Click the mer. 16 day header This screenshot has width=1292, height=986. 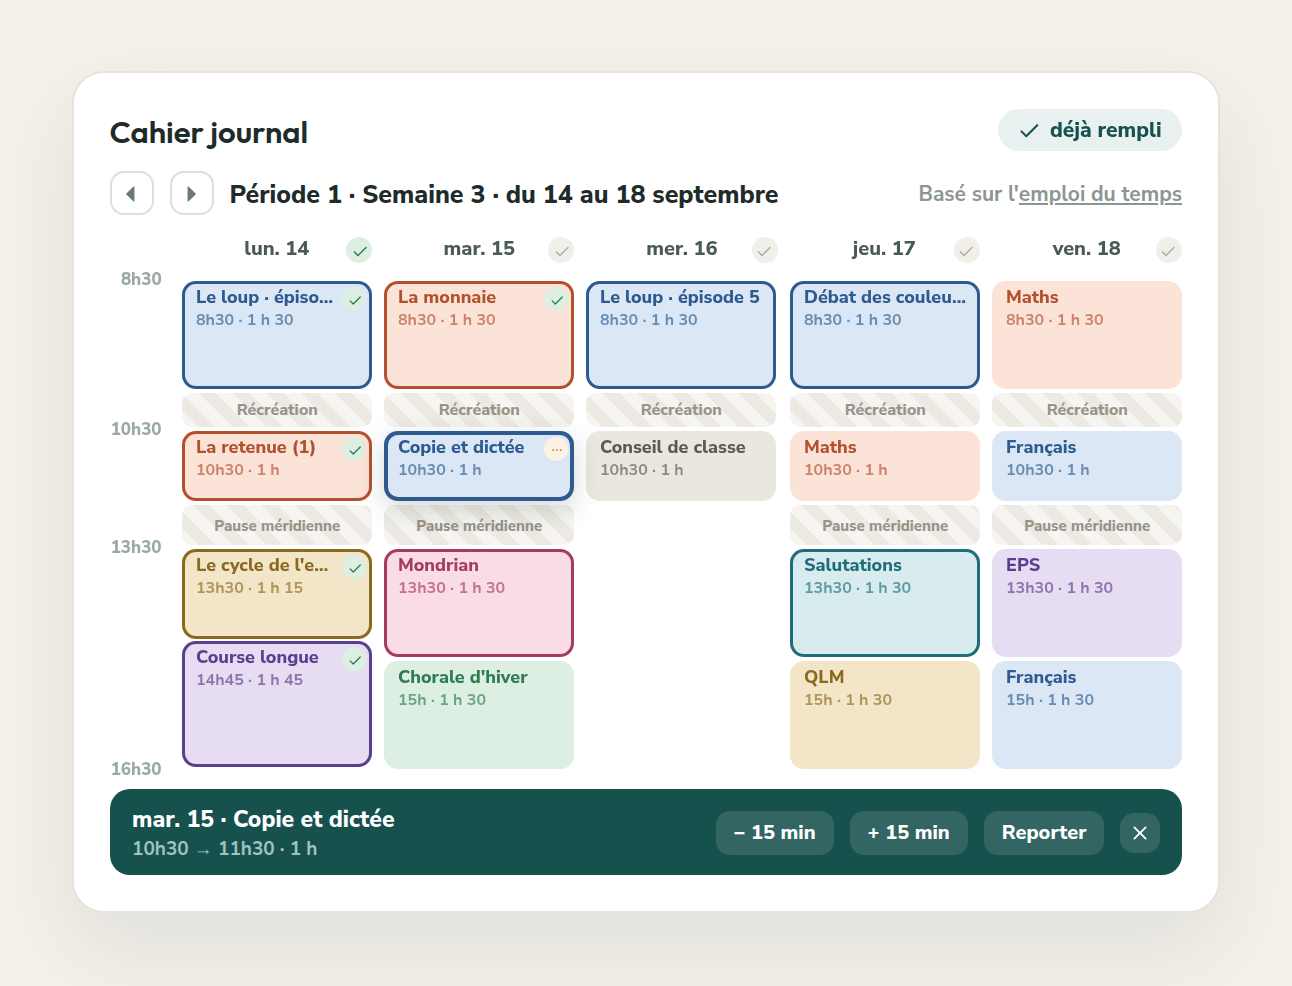pos(682,249)
